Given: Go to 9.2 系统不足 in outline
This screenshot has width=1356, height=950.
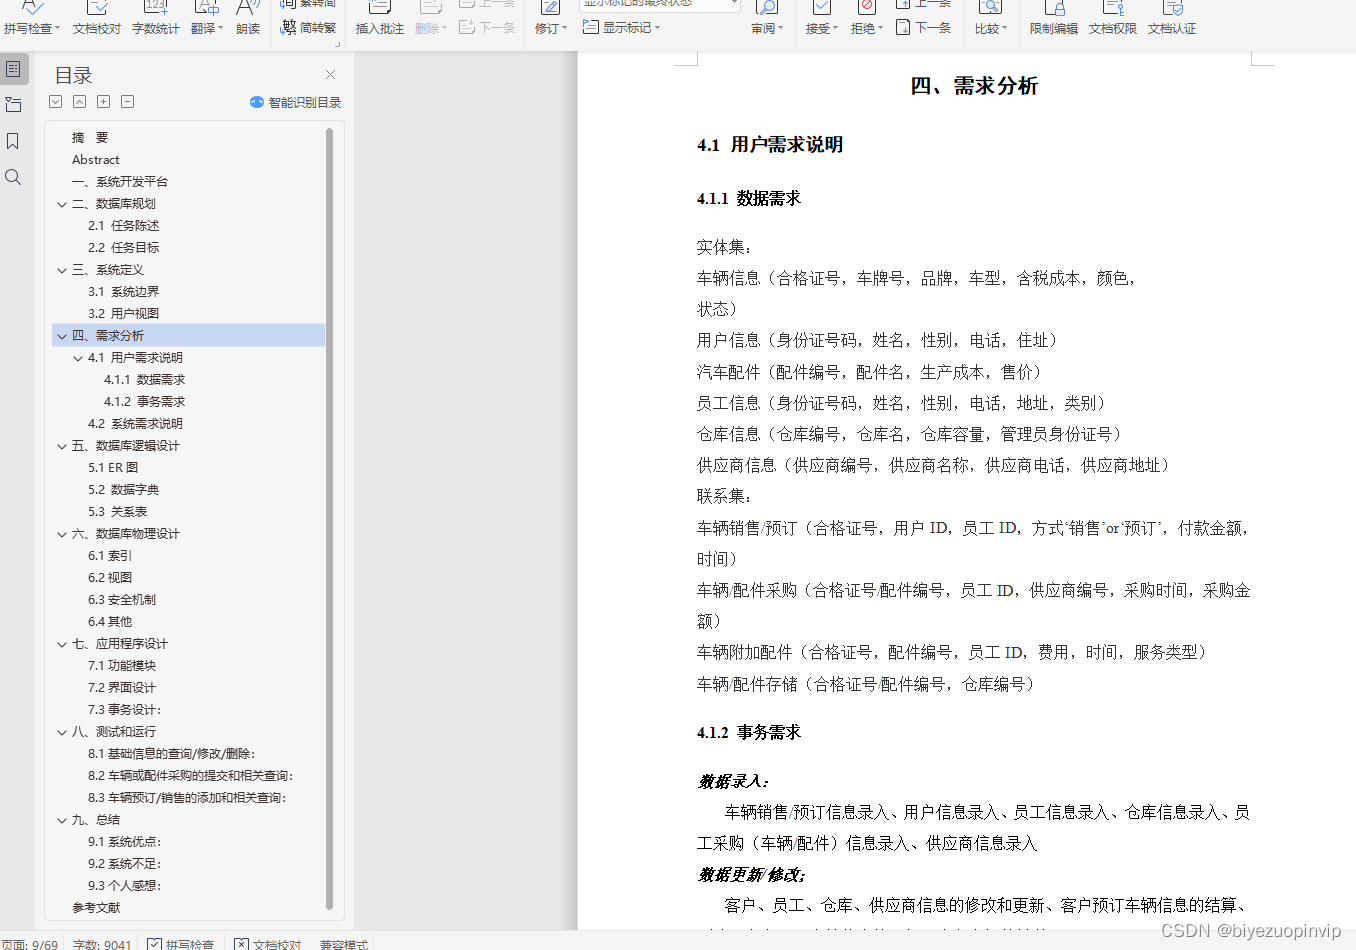Looking at the screenshot, I should tap(124, 864).
